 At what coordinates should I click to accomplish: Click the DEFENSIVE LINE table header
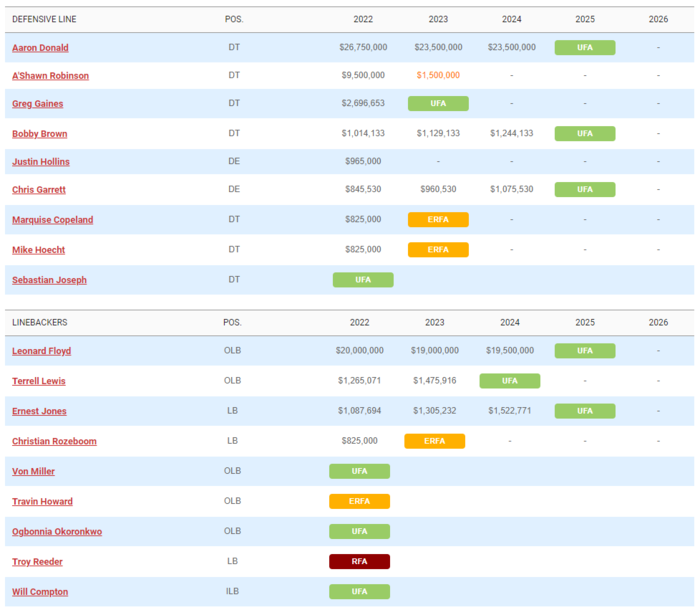(x=44, y=19)
